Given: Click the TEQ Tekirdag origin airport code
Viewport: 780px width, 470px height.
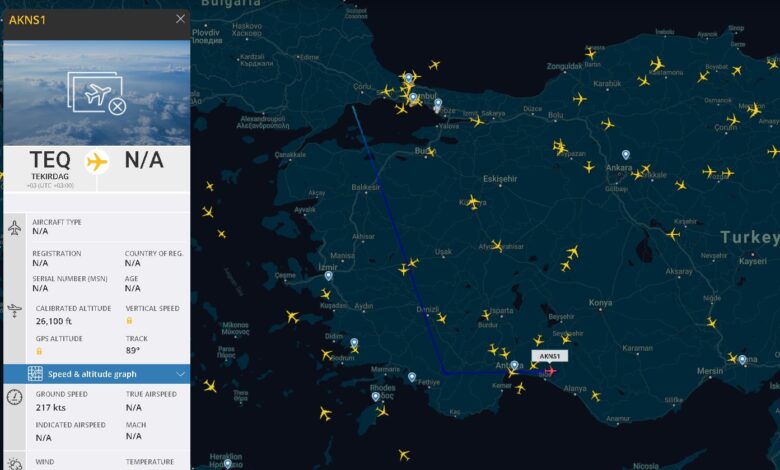Looking at the screenshot, I should [50, 160].
